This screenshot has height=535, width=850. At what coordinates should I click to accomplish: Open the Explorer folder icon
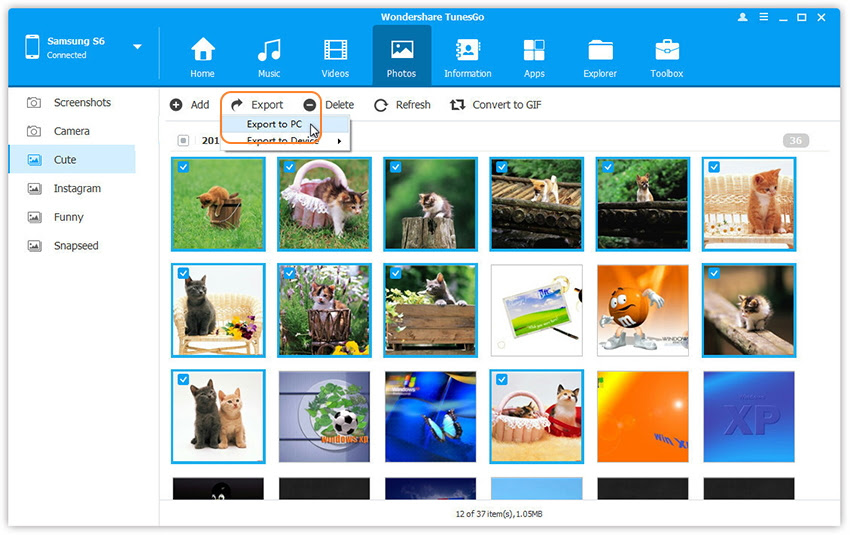tap(600, 50)
